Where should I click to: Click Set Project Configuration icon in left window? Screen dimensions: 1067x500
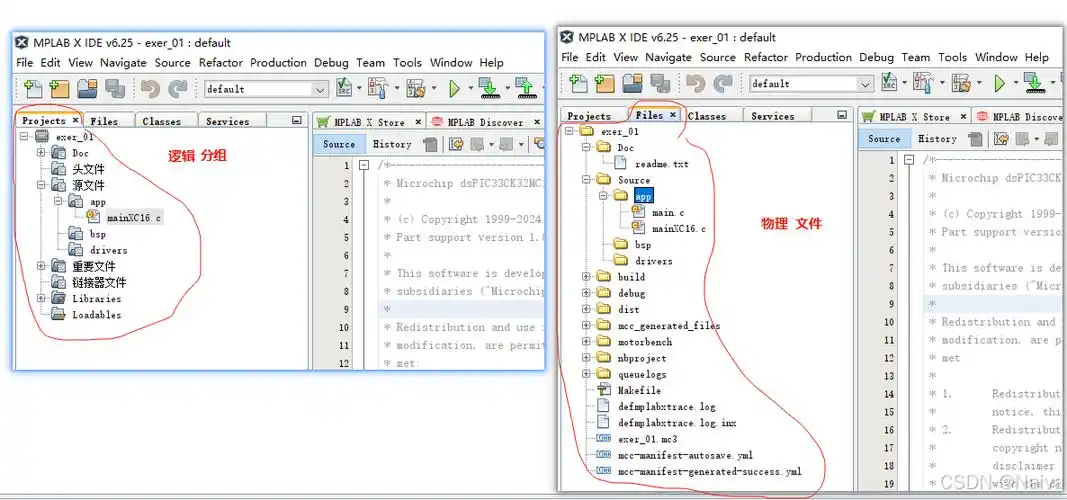pos(345,89)
